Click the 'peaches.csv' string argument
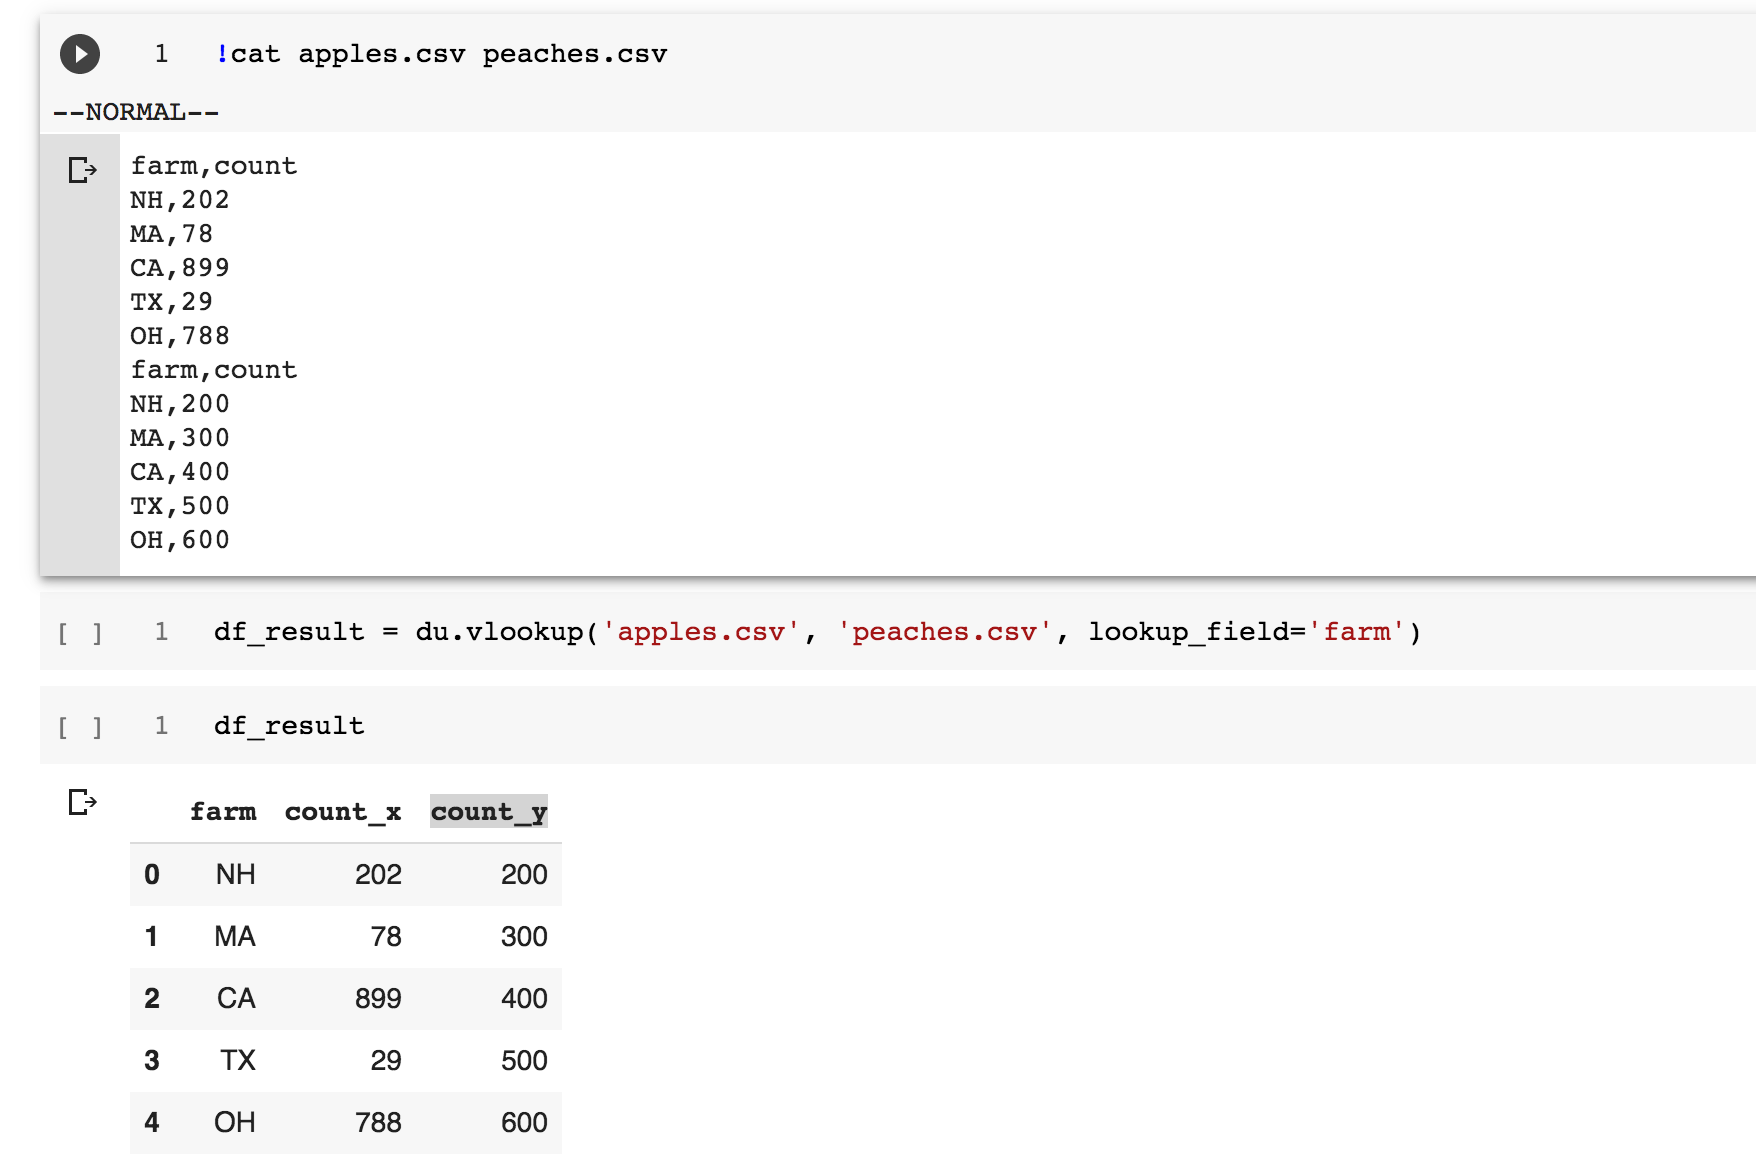The height and width of the screenshot is (1166, 1756). coord(945,632)
